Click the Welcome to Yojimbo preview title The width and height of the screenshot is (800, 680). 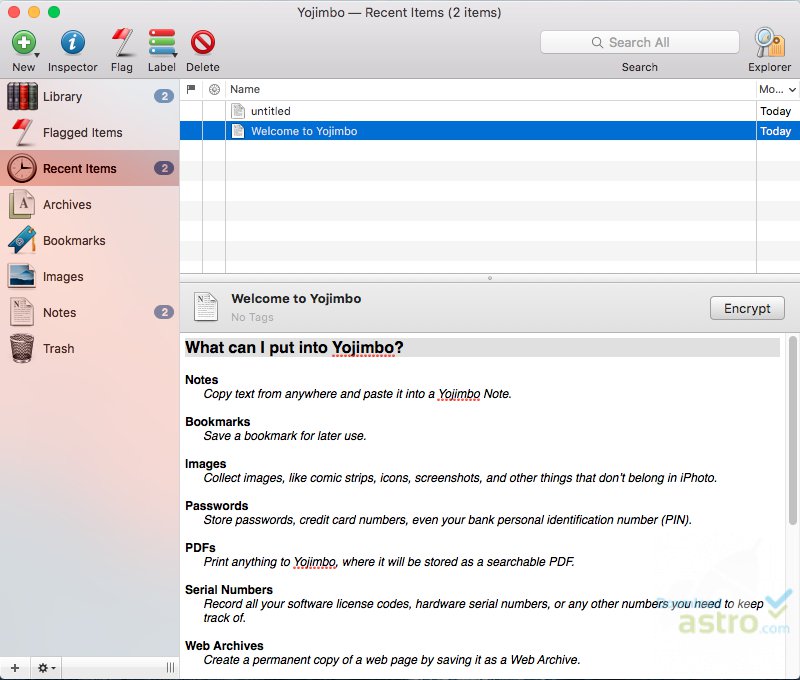click(296, 298)
